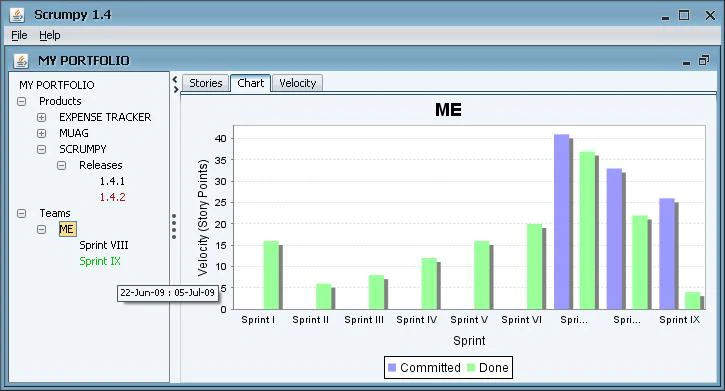Image resolution: width=725 pixels, height=391 pixels.
Task: Click the Scrumpy Java icon in the title bar
Action: coord(17,15)
